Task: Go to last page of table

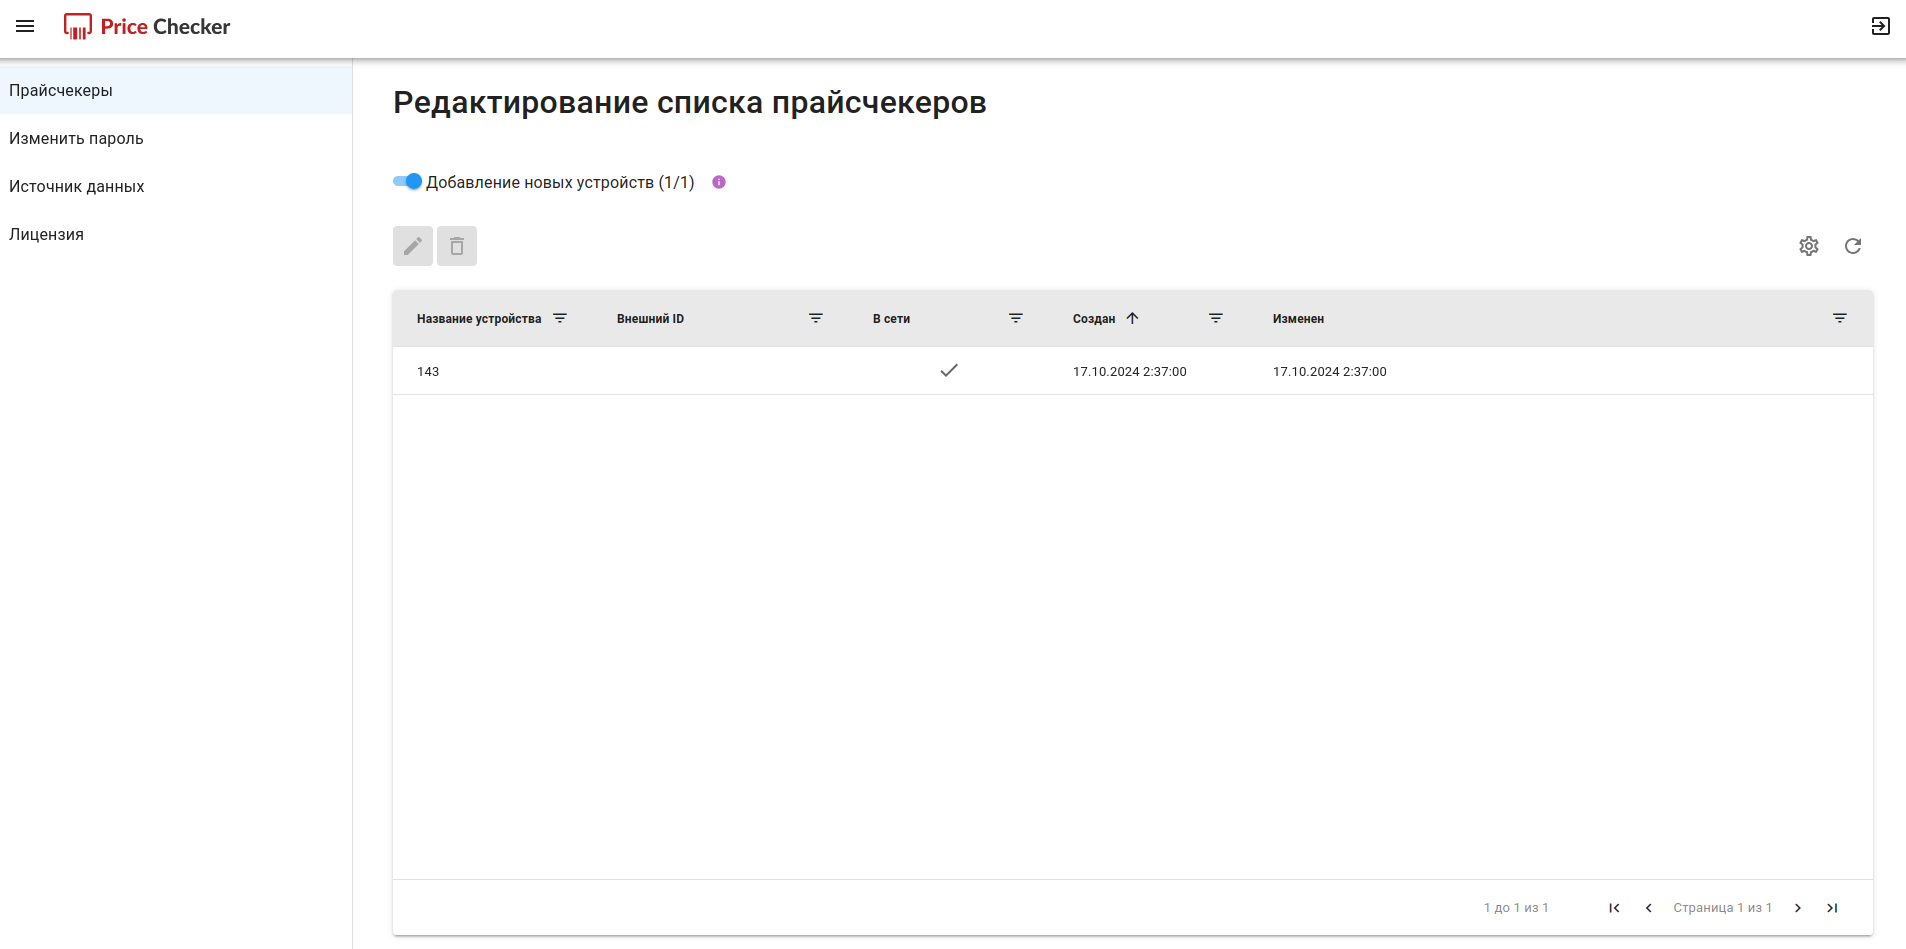Action: click(1832, 908)
